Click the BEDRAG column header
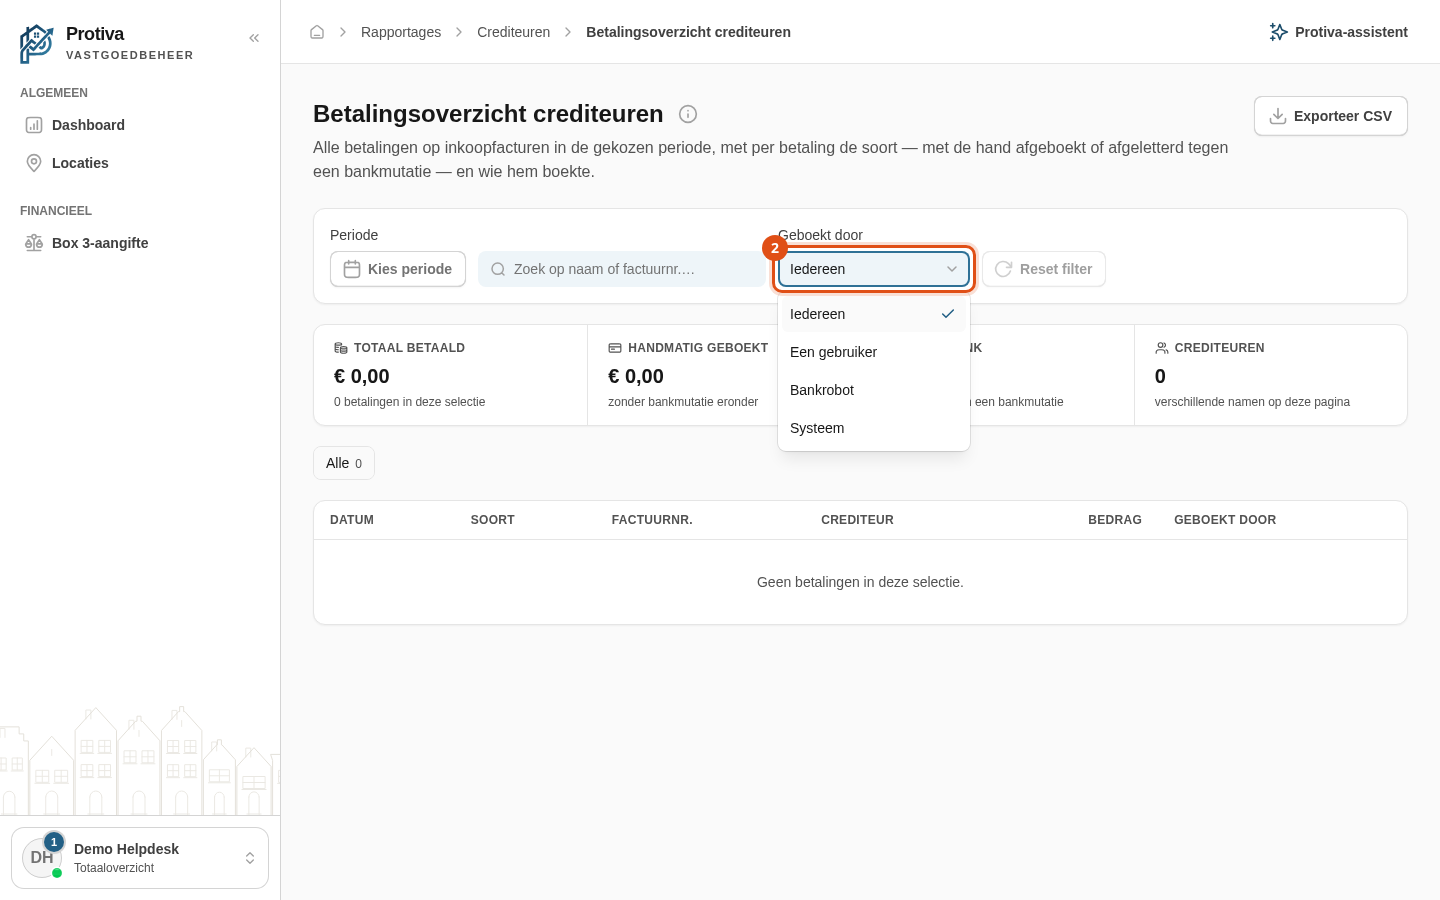 pos(1115,520)
